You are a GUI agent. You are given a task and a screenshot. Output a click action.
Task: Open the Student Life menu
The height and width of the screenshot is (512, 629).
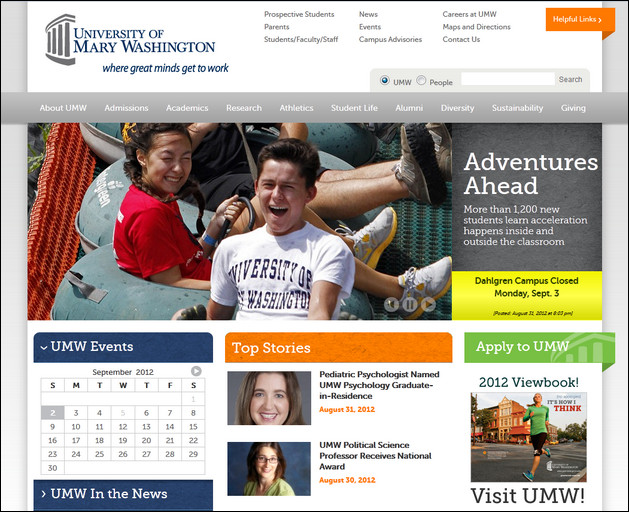click(x=354, y=108)
